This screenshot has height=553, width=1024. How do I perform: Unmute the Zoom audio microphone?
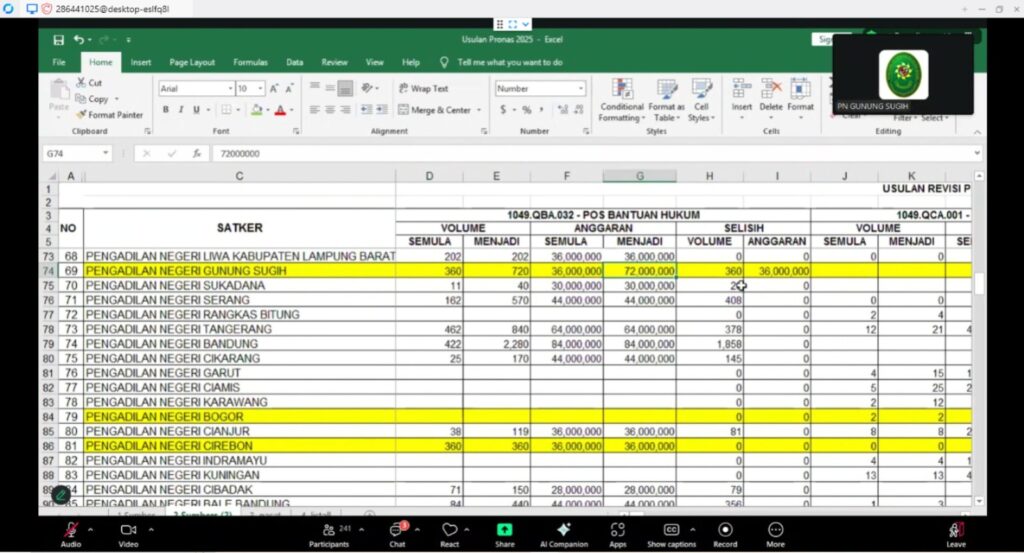point(70,531)
